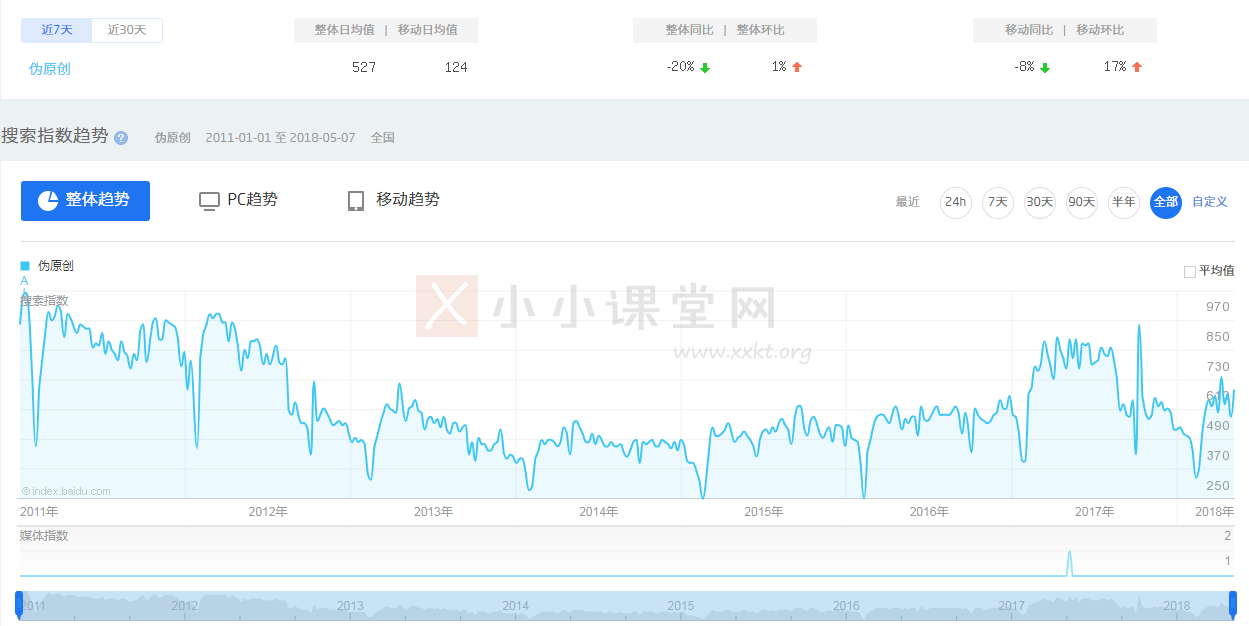Enable the 平均值 checkbox
The image size is (1249, 626).
tap(1189, 271)
